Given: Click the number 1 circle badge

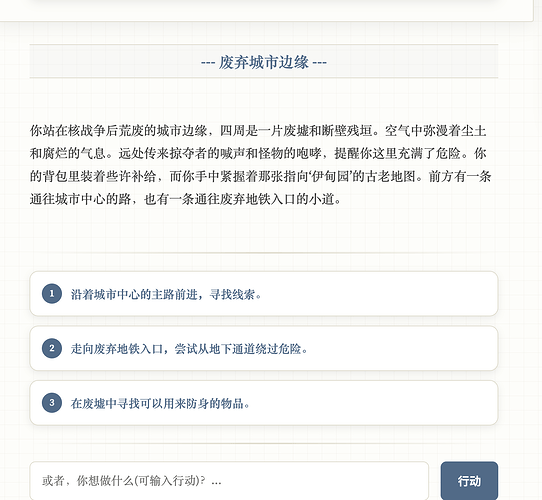Looking at the screenshot, I should 52,294.
